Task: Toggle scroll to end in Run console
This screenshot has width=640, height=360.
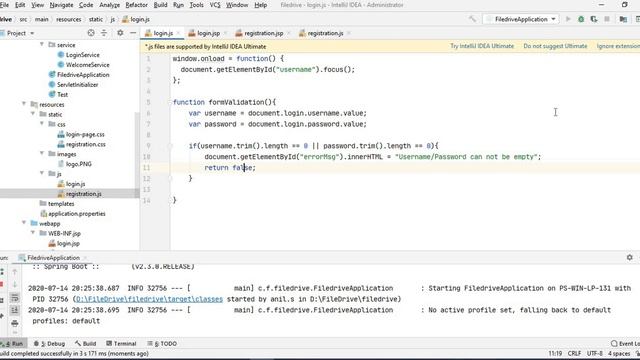Action: [x=15, y=310]
